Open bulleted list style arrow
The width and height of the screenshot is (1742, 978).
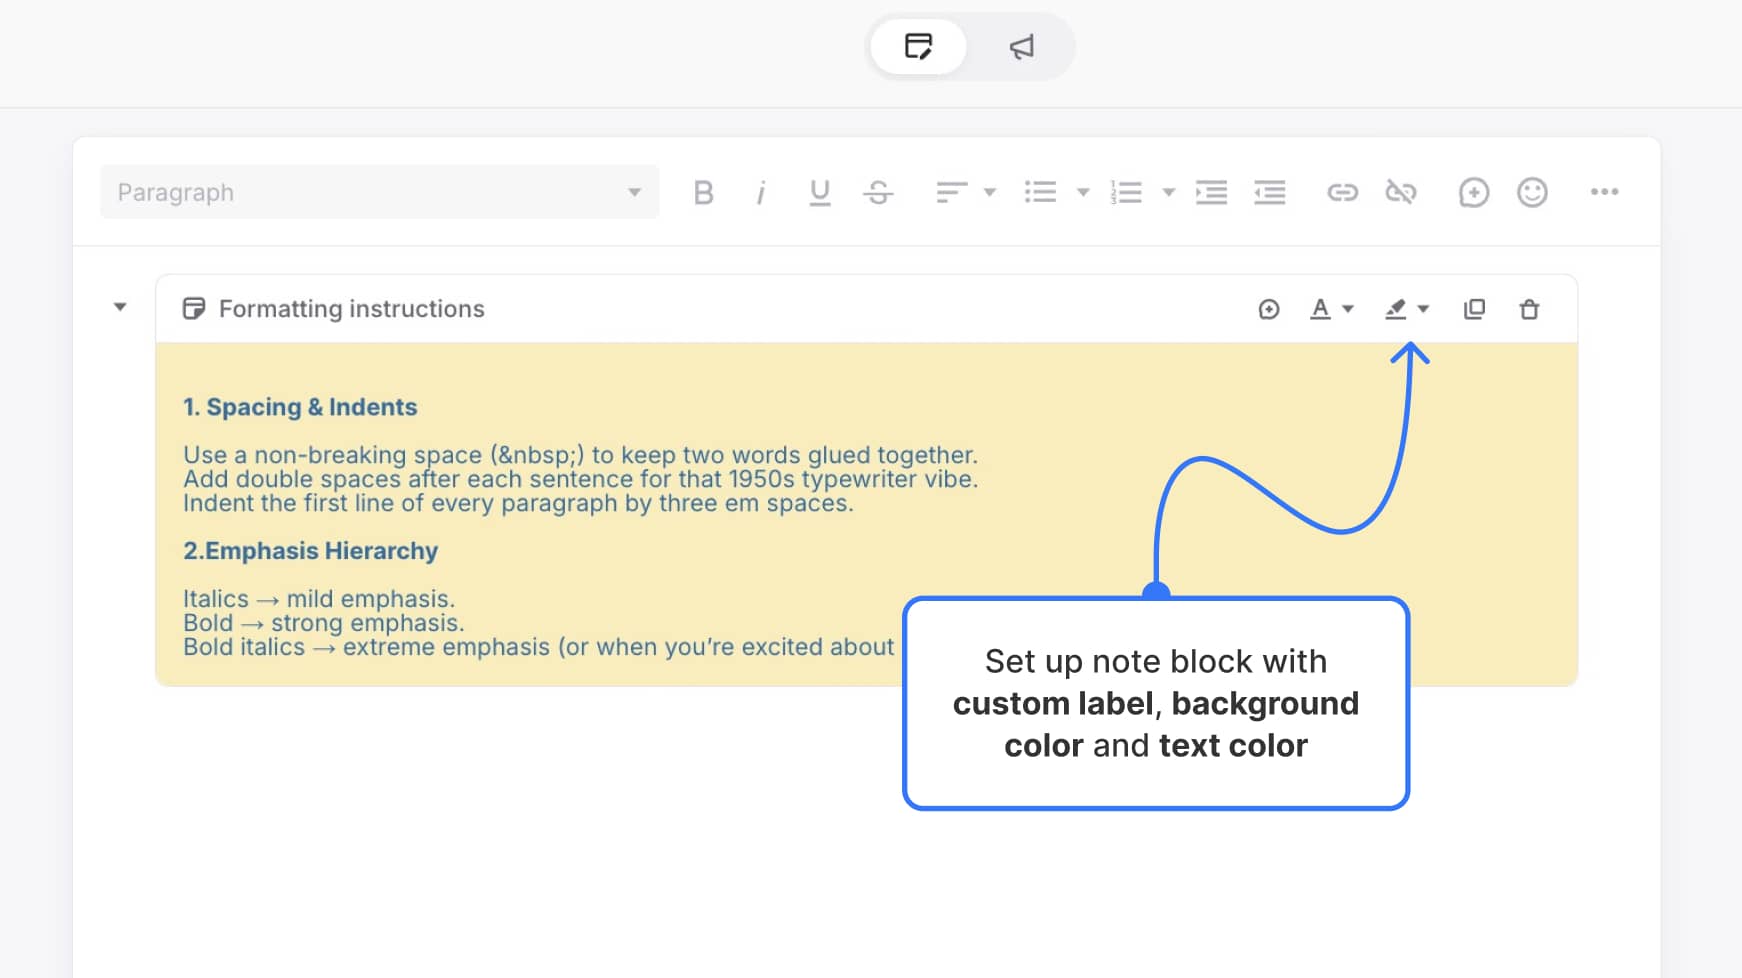[x=1082, y=192]
